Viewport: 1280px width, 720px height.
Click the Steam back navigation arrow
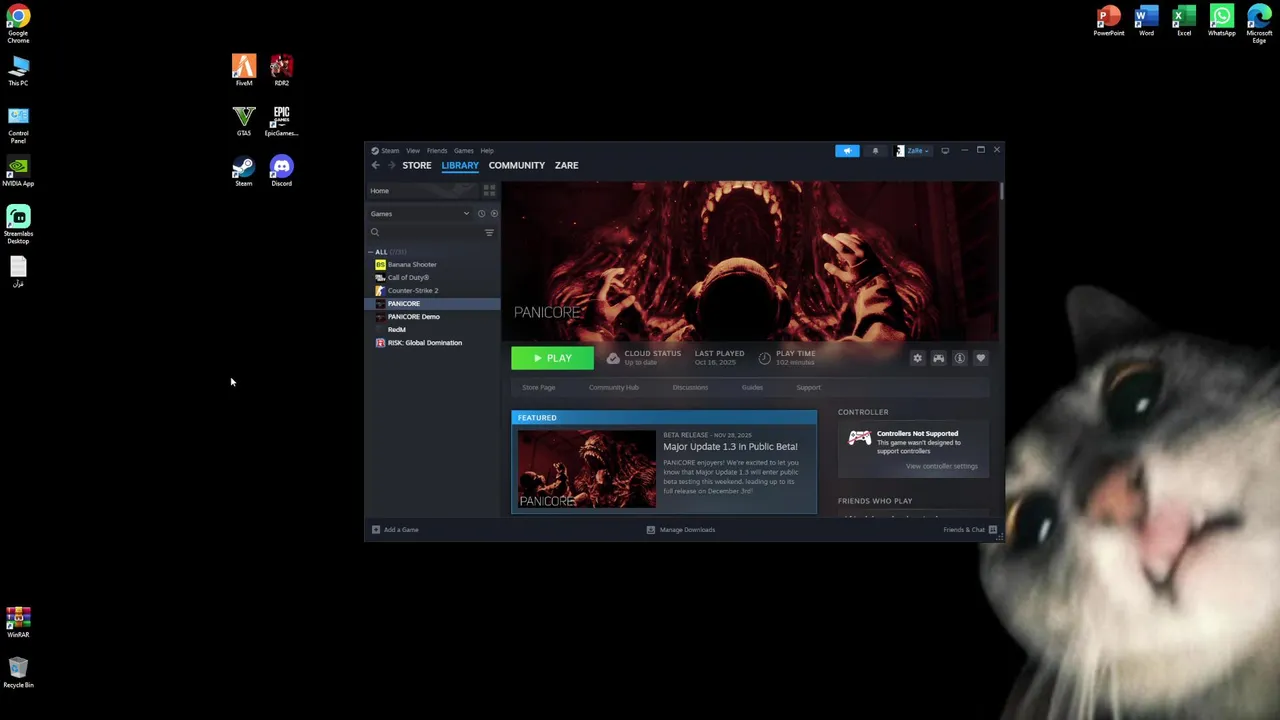[375, 165]
